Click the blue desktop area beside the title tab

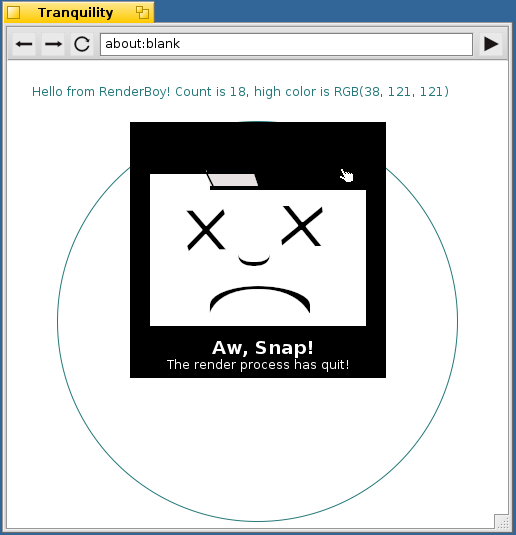(x=333, y=12)
